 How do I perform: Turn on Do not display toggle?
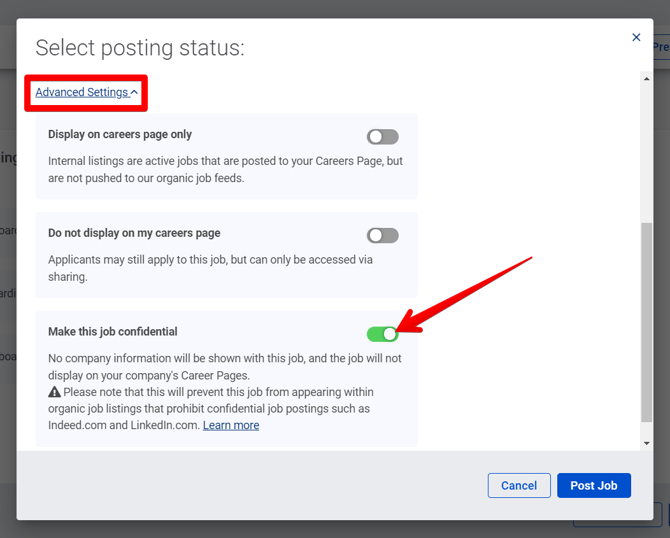click(382, 236)
